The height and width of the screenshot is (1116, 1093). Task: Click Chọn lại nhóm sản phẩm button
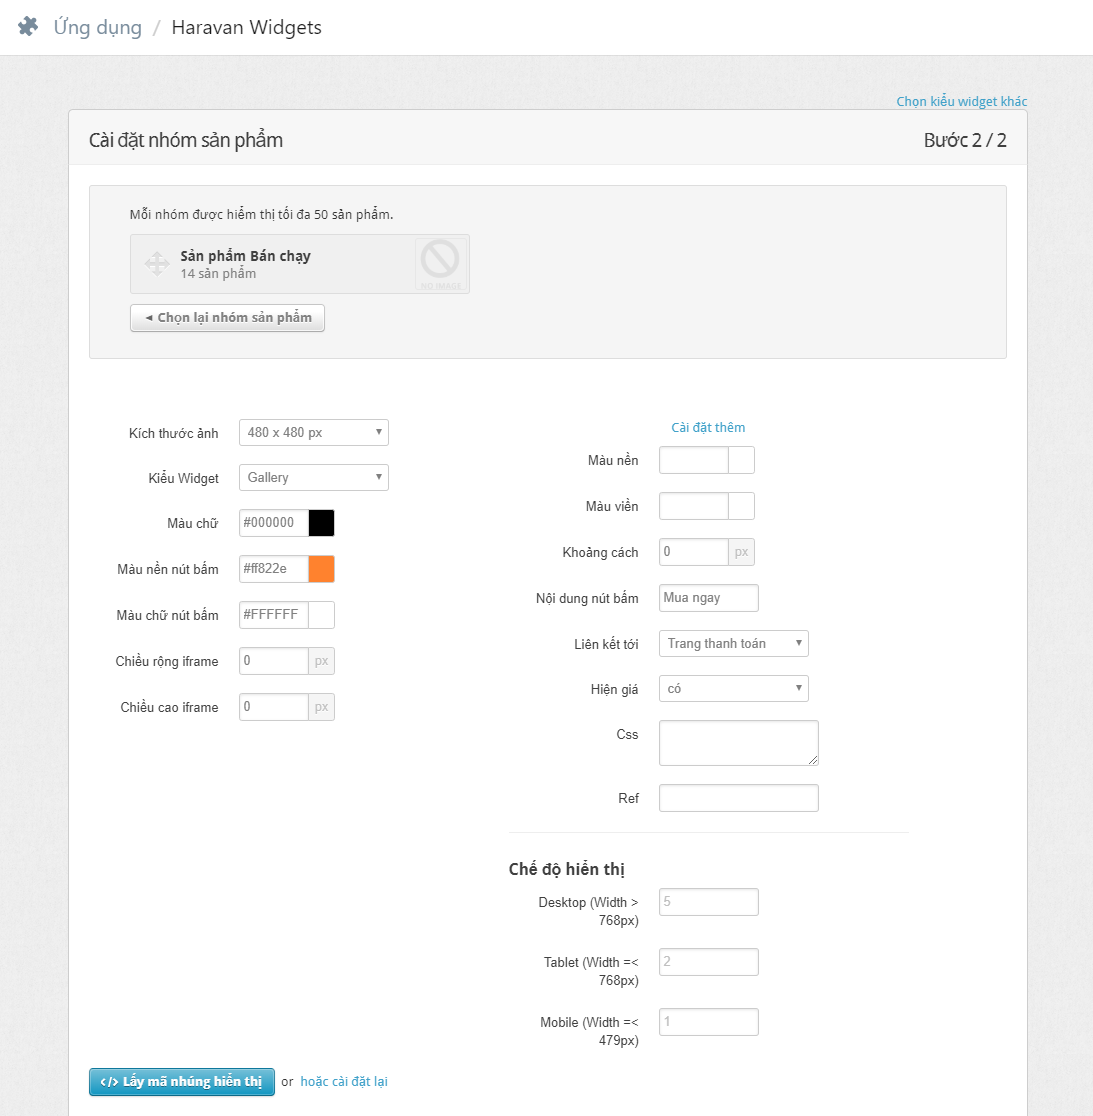click(227, 318)
